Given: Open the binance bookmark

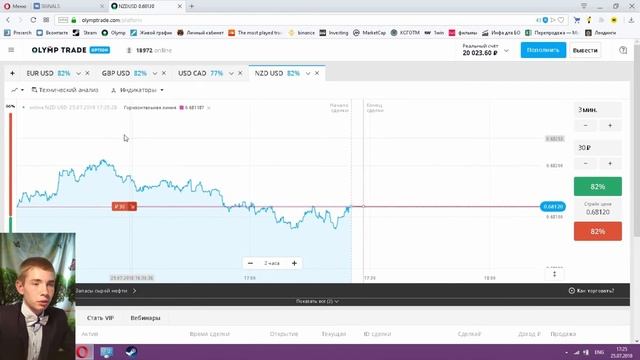Looking at the screenshot, I should pyautogui.click(x=302, y=33).
